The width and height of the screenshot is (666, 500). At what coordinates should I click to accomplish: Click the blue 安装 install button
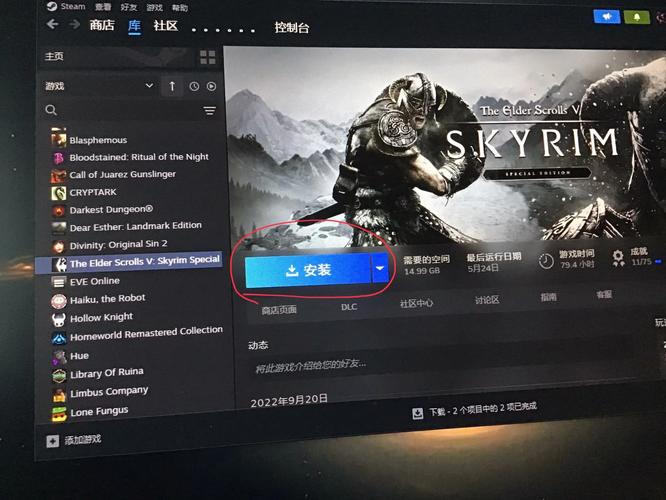pyautogui.click(x=308, y=270)
